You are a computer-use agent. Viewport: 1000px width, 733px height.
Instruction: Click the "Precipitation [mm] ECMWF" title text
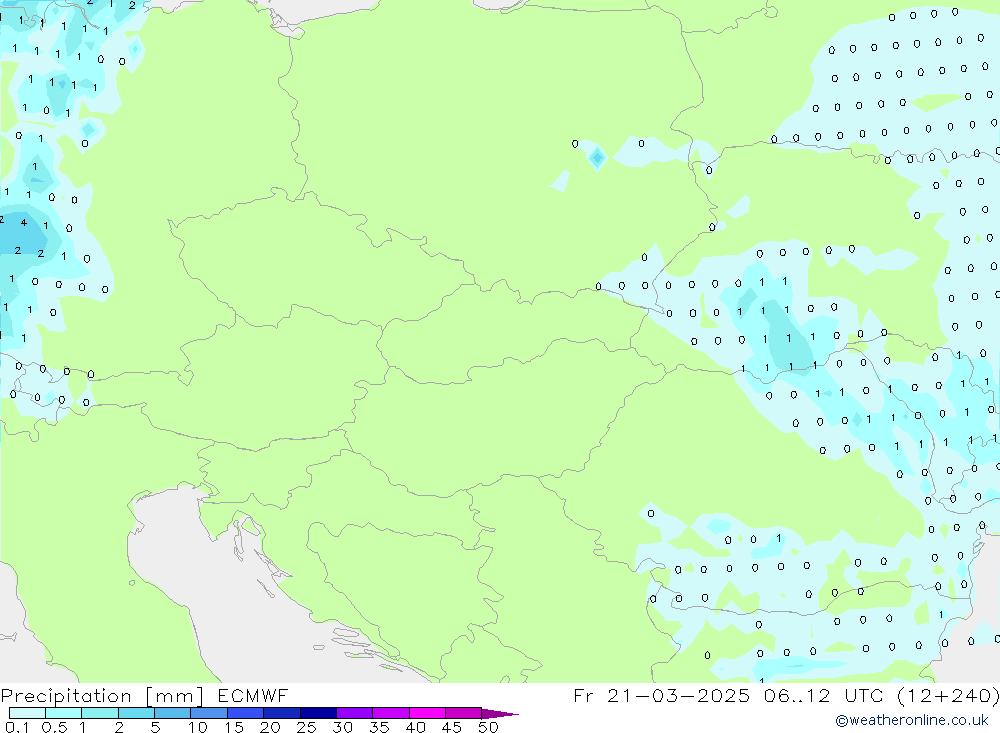tap(145, 696)
